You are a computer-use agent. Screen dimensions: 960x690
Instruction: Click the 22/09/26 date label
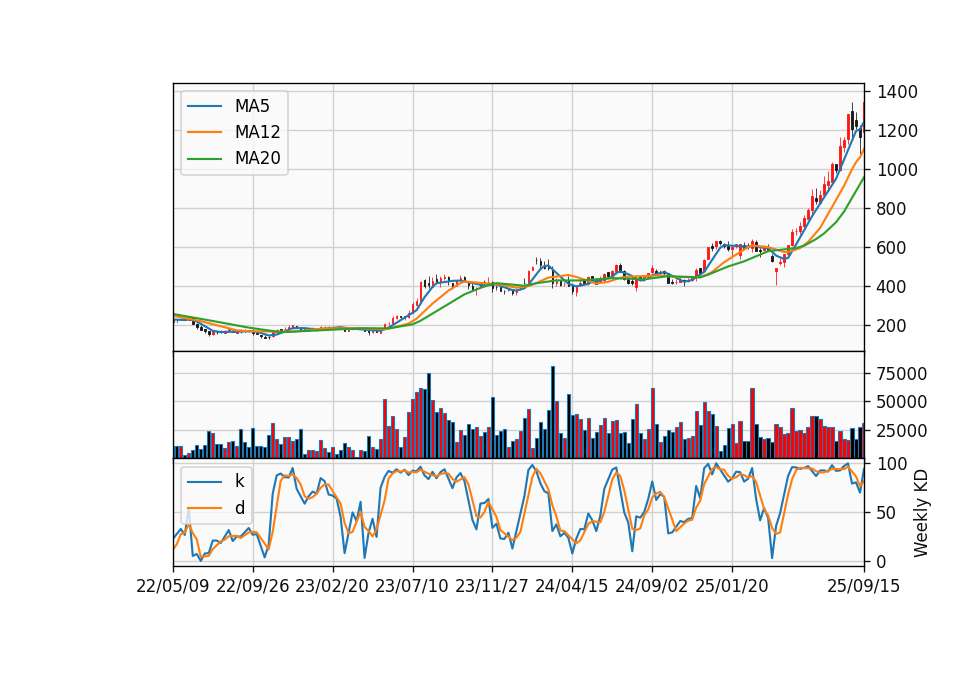coord(253,586)
